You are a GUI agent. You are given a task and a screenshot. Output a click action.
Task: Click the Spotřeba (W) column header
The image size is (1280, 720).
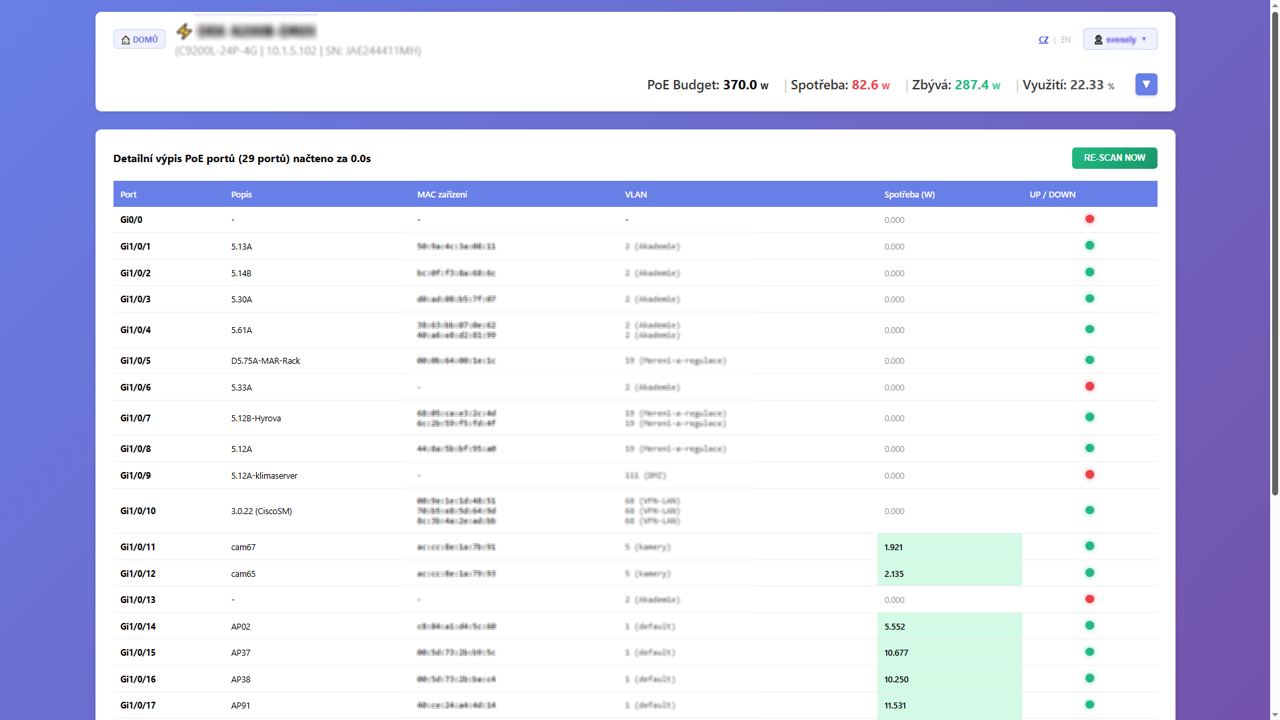pyautogui.click(x=909, y=194)
